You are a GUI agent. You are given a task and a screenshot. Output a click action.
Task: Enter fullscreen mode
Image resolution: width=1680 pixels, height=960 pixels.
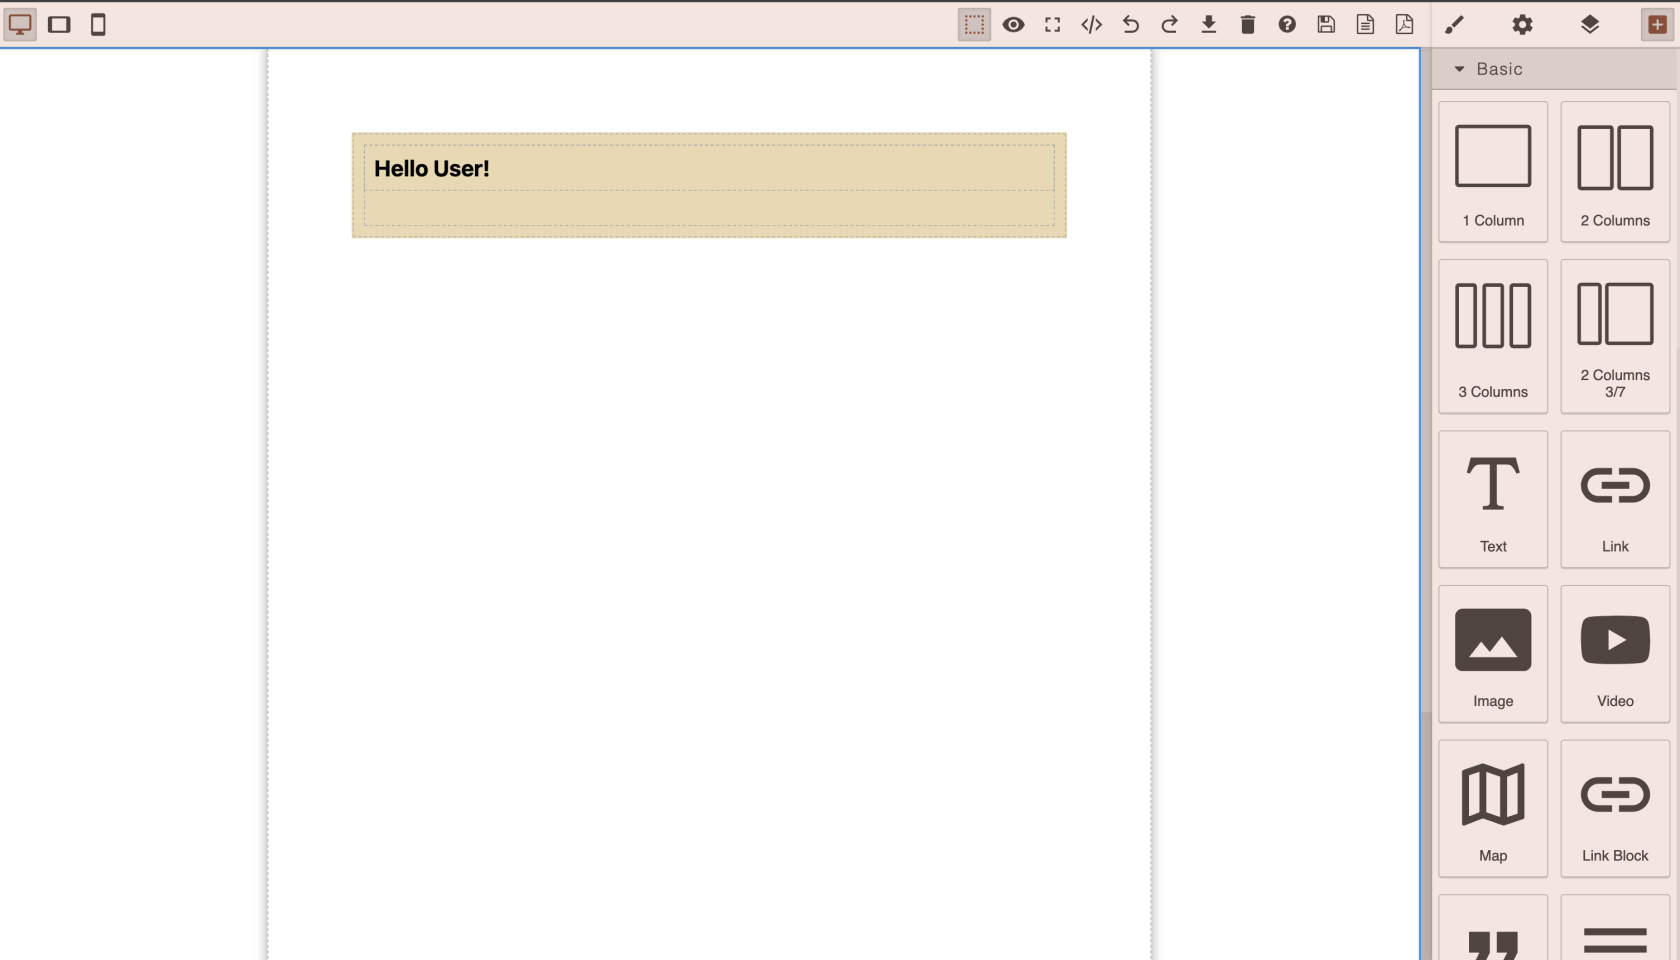coord(1052,24)
